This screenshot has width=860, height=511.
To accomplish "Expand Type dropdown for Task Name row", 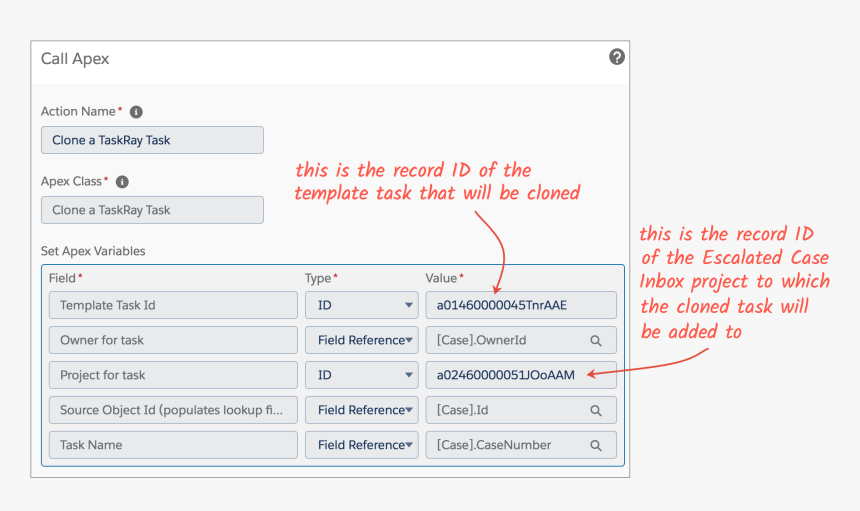I will tap(361, 445).
